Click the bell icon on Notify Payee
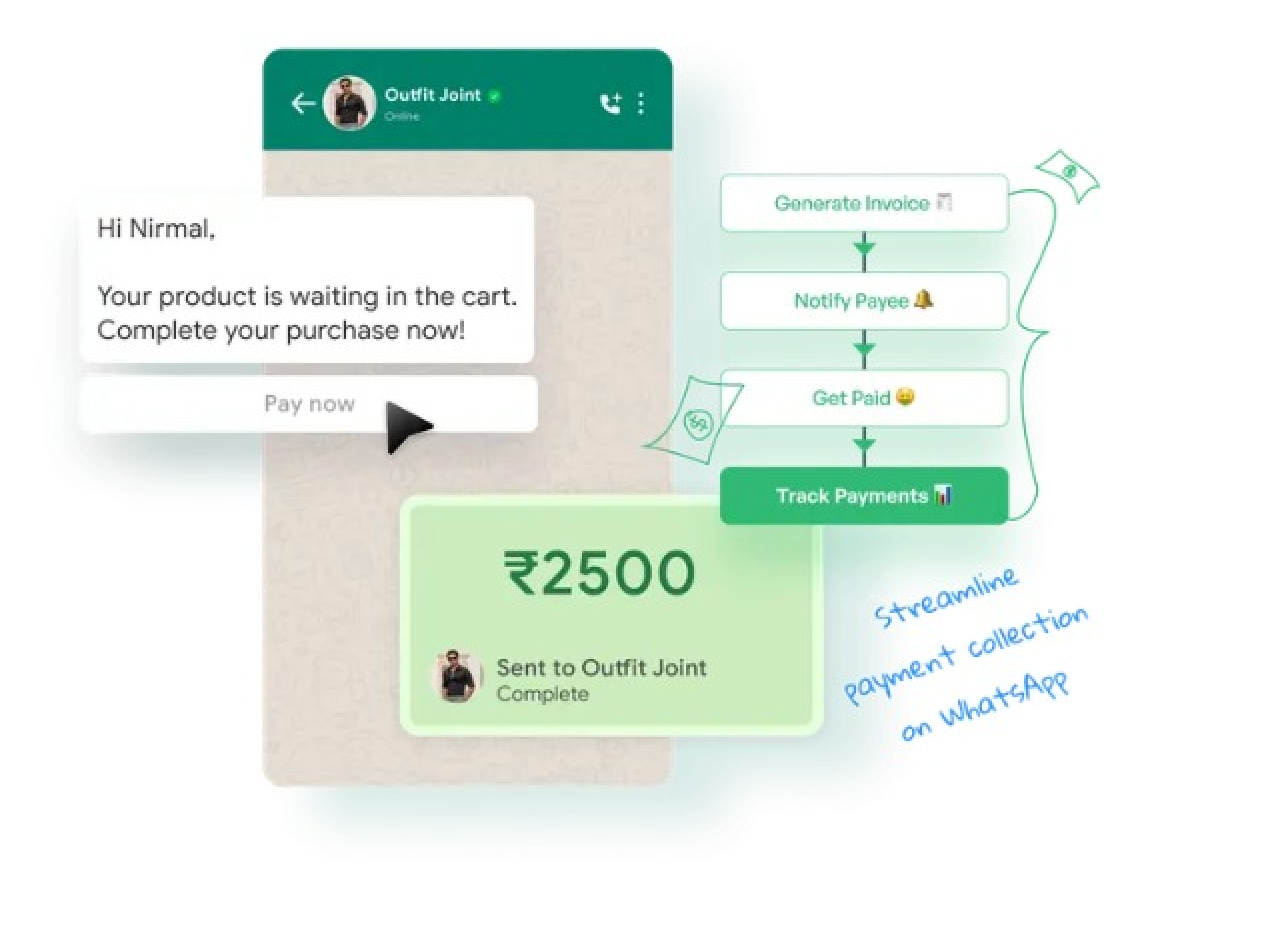 924,300
